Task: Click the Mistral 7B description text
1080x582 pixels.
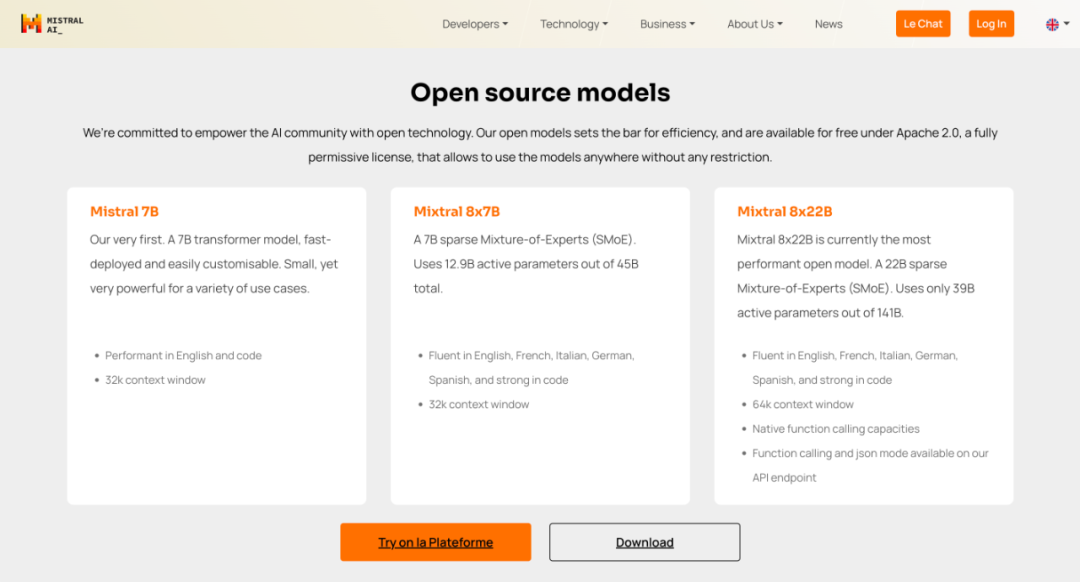Action: coord(214,264)
